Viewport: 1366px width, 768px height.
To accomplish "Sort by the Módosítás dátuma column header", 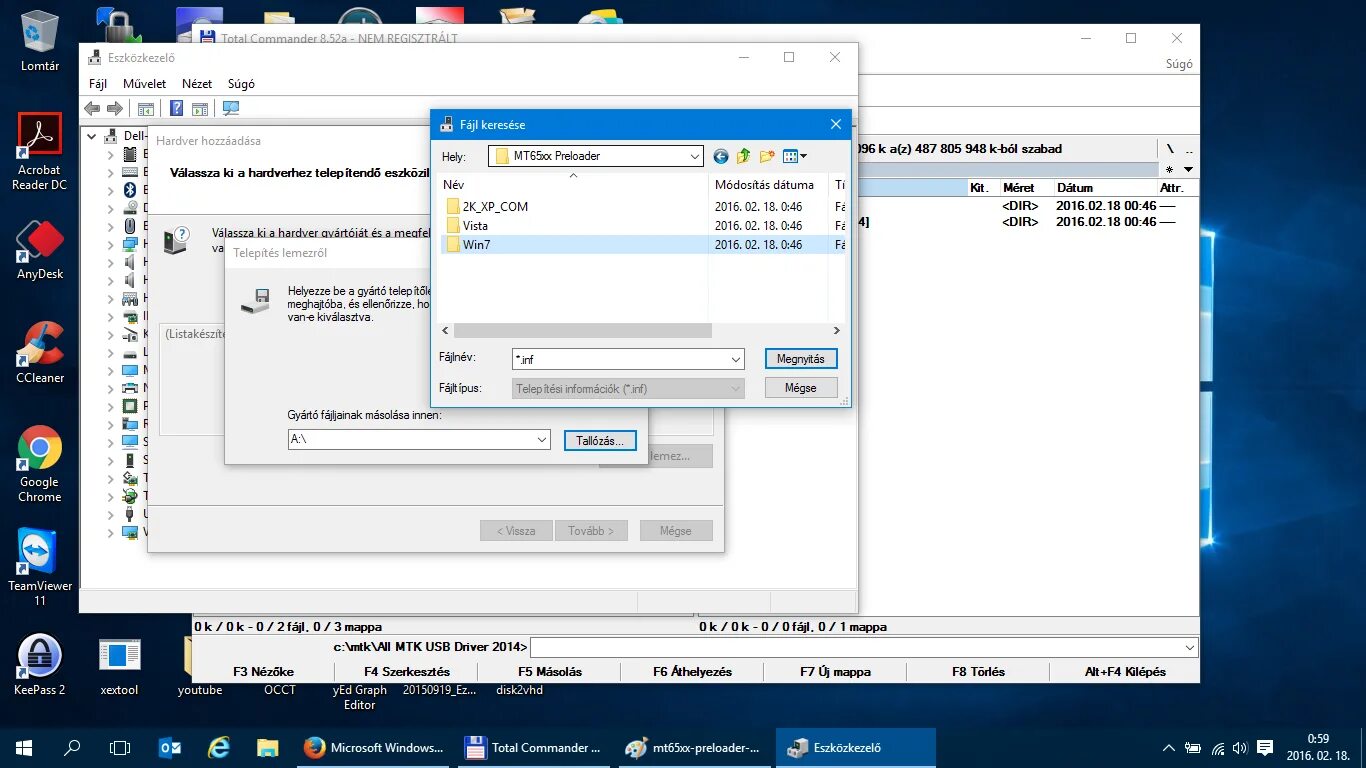I will click(x=766, y=185).
